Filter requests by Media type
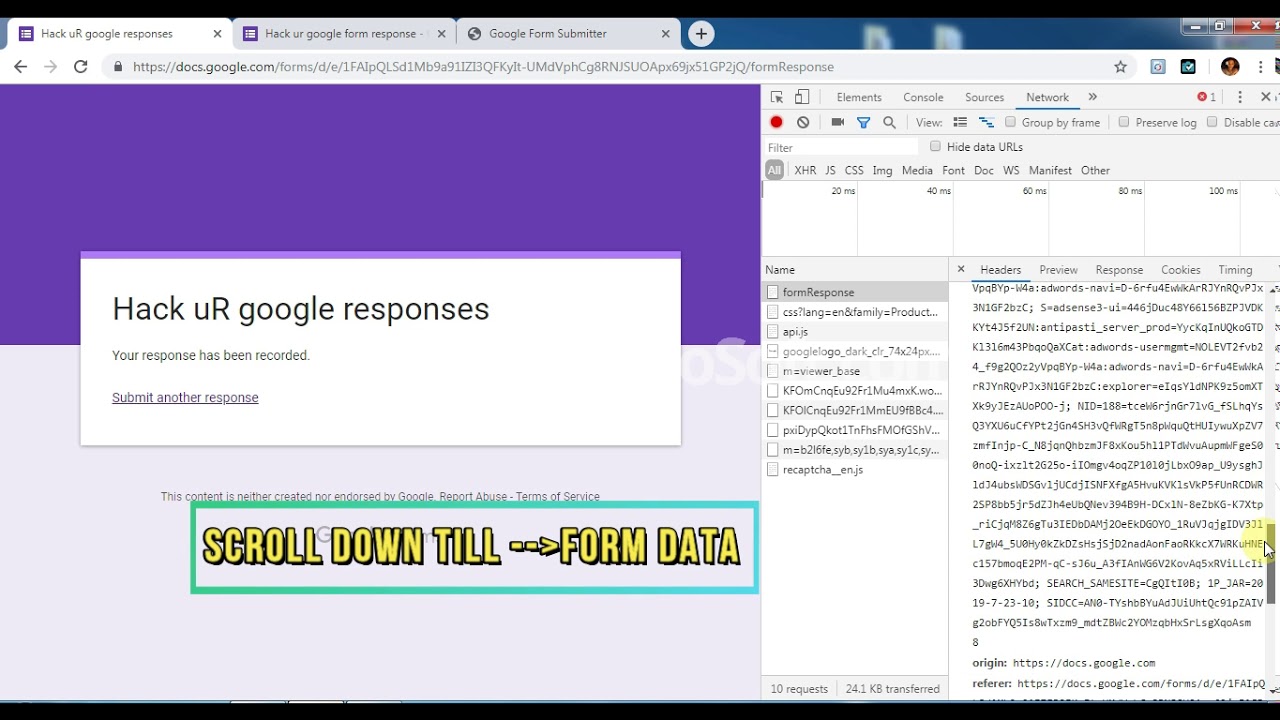1280x720 pixels. (917, 170)
